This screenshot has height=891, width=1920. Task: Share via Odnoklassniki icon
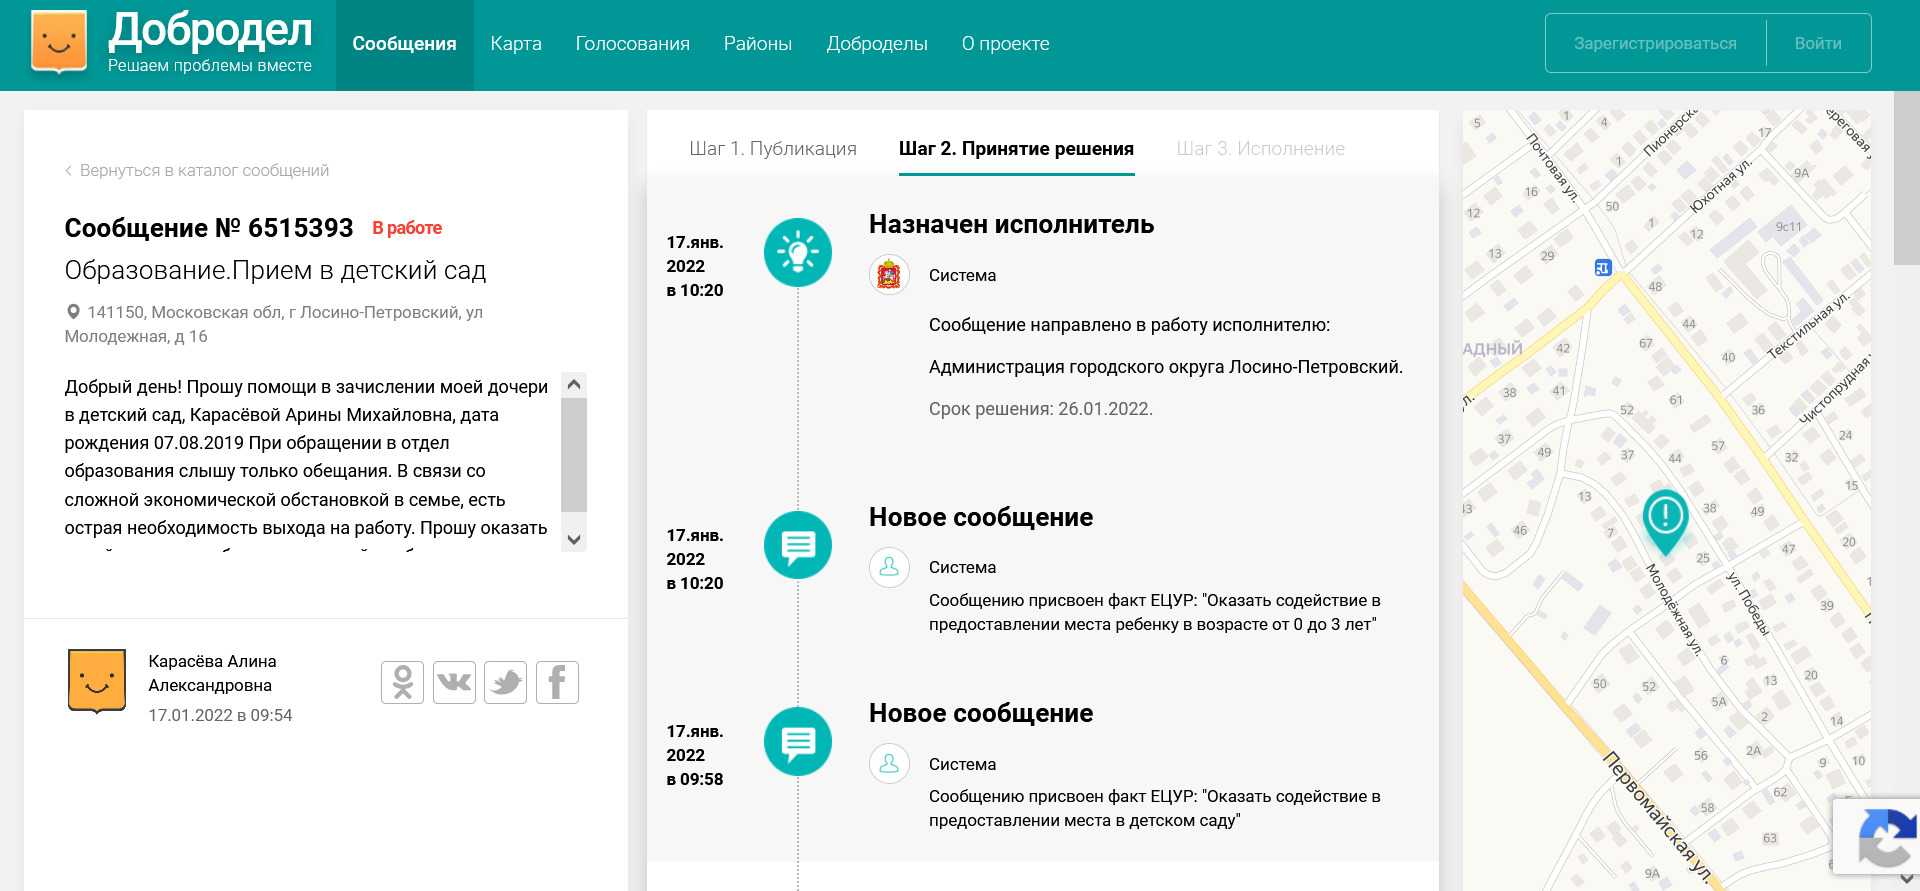(x=402, y=683)
